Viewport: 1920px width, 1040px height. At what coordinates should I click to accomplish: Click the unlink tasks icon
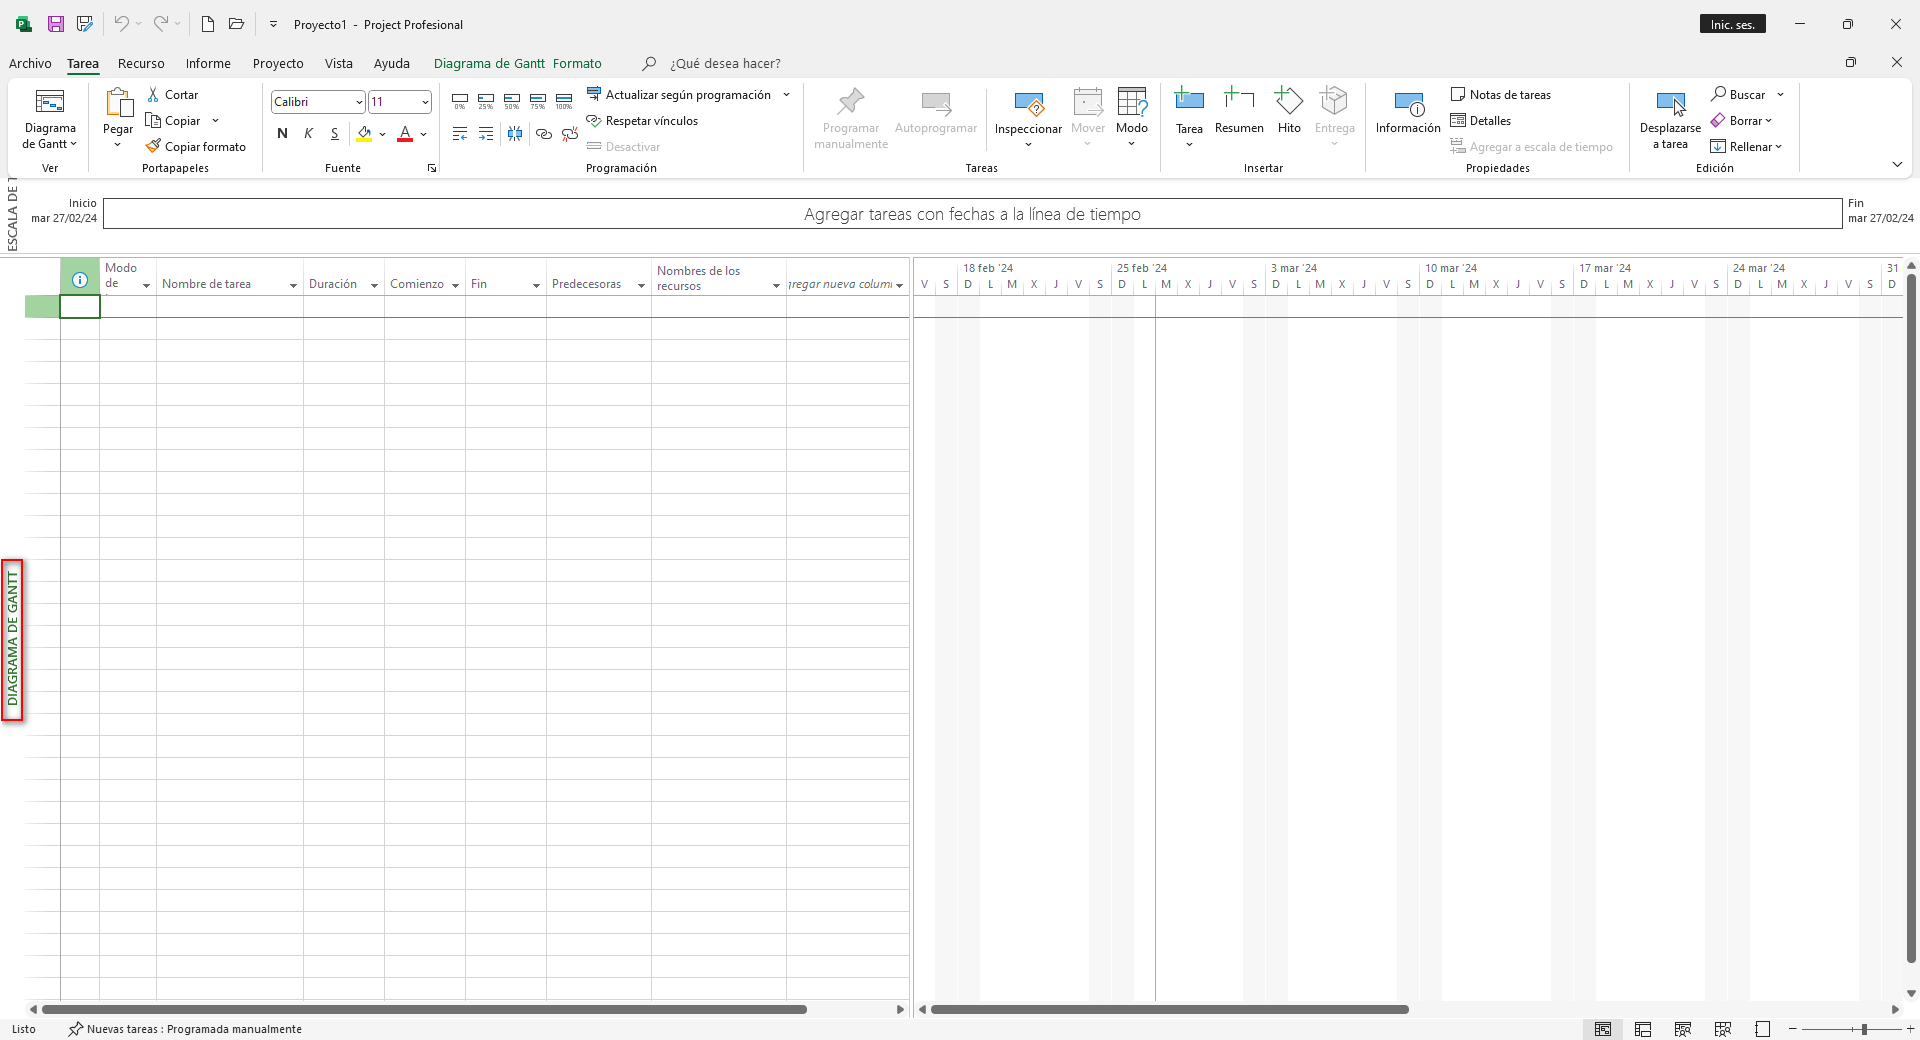(x=569, y=134)
